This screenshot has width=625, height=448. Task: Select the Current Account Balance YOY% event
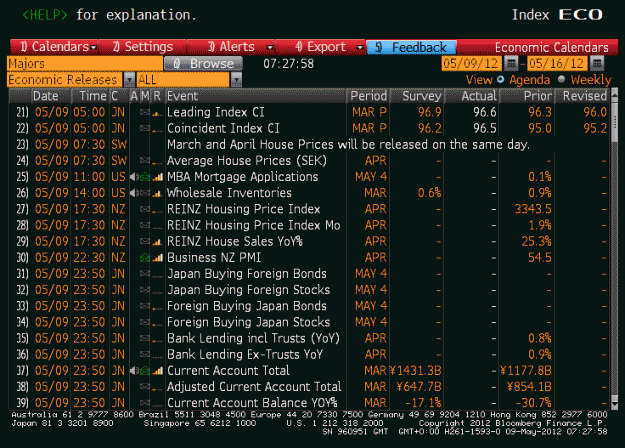point(252,403)
